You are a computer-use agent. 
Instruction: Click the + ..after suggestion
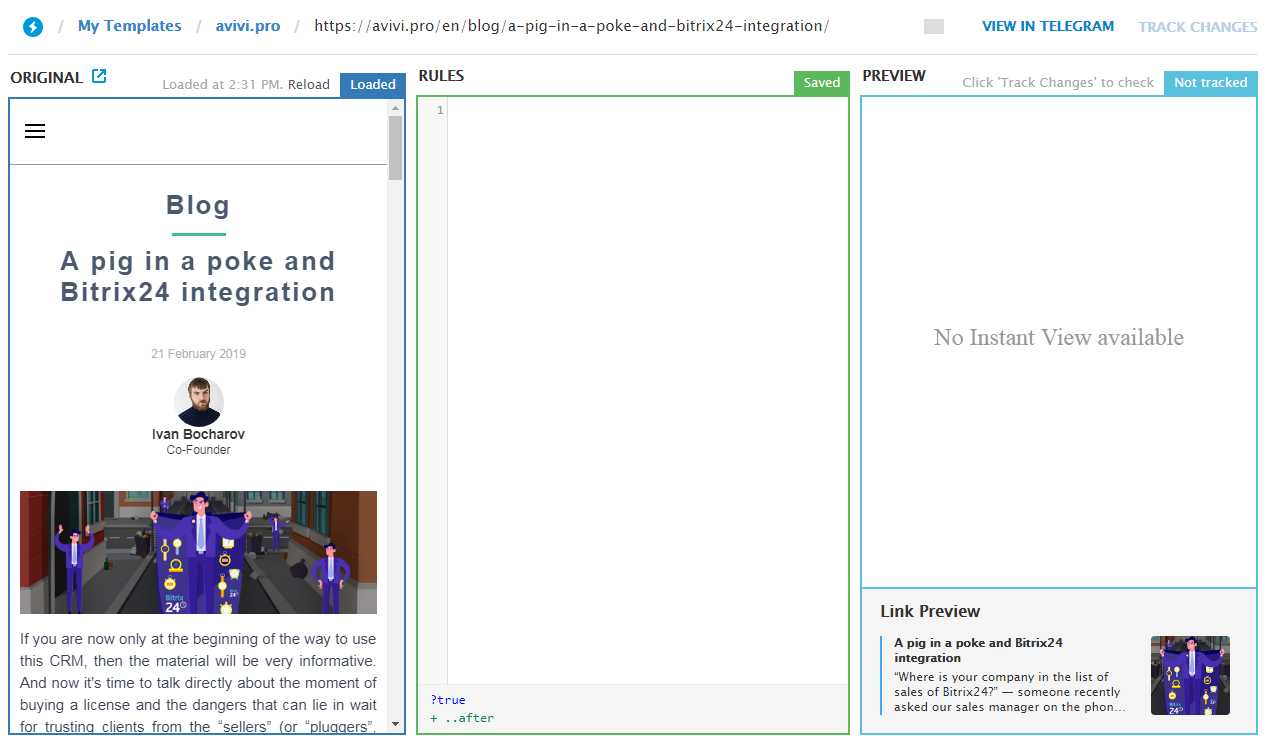point(462,718)
